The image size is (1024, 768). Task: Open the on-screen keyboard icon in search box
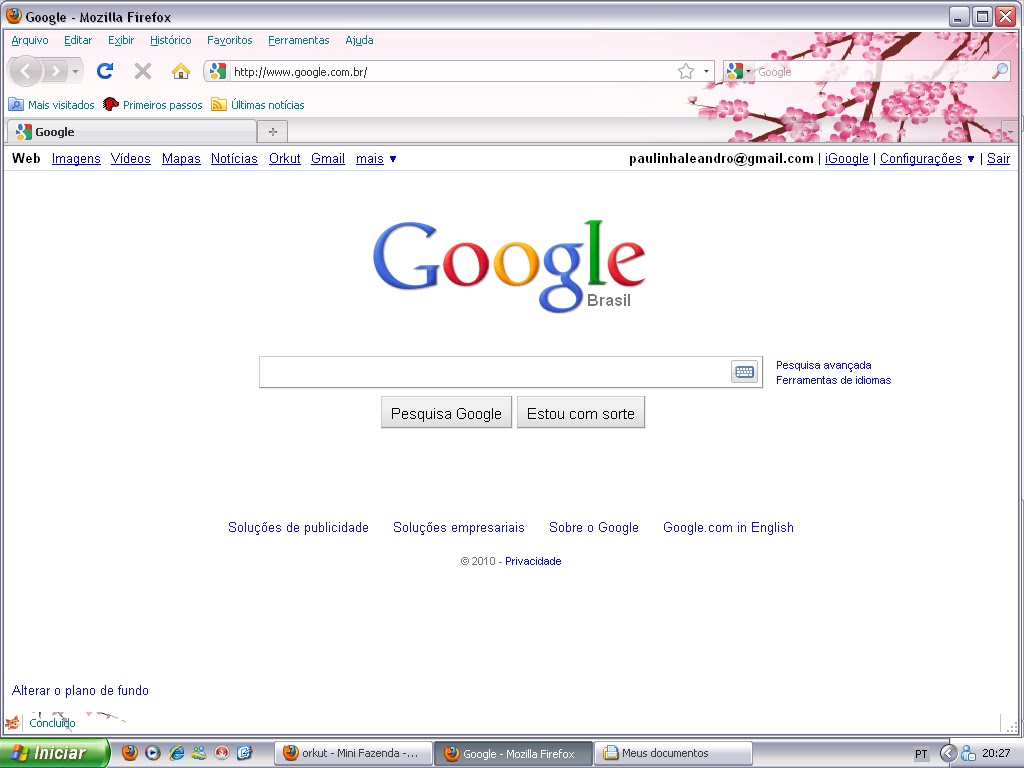tap(744, 372)
